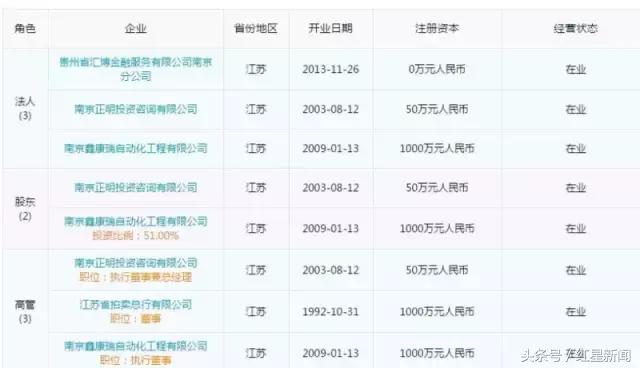640x368 pixels.
Task: Click 2003-08-12 in 执行董事兼总经理 row
Action: pos(331,270)
